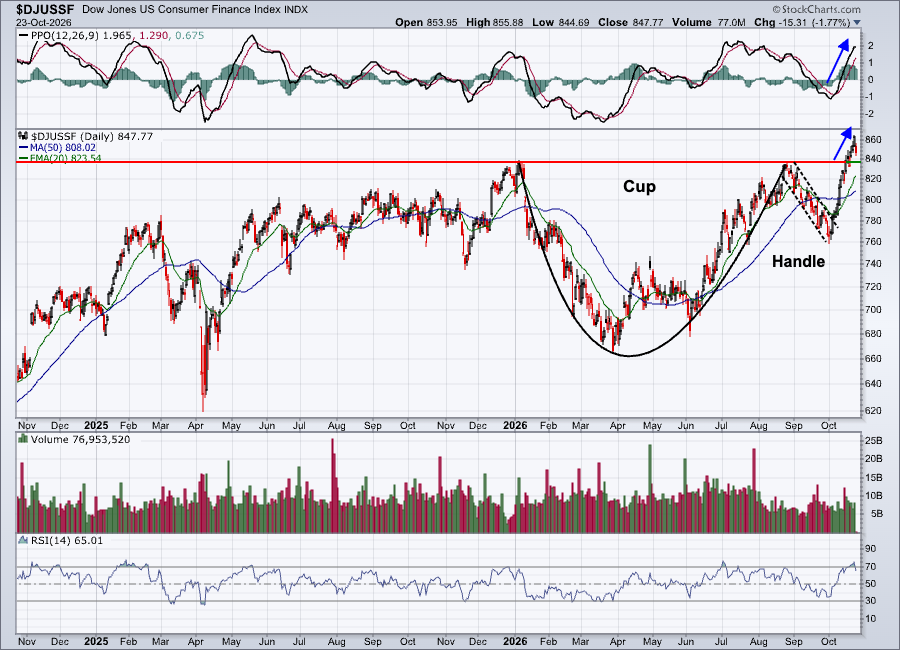
Task: Select the $DJUSSF ticker symbol in the header
Action: (45, 9)
